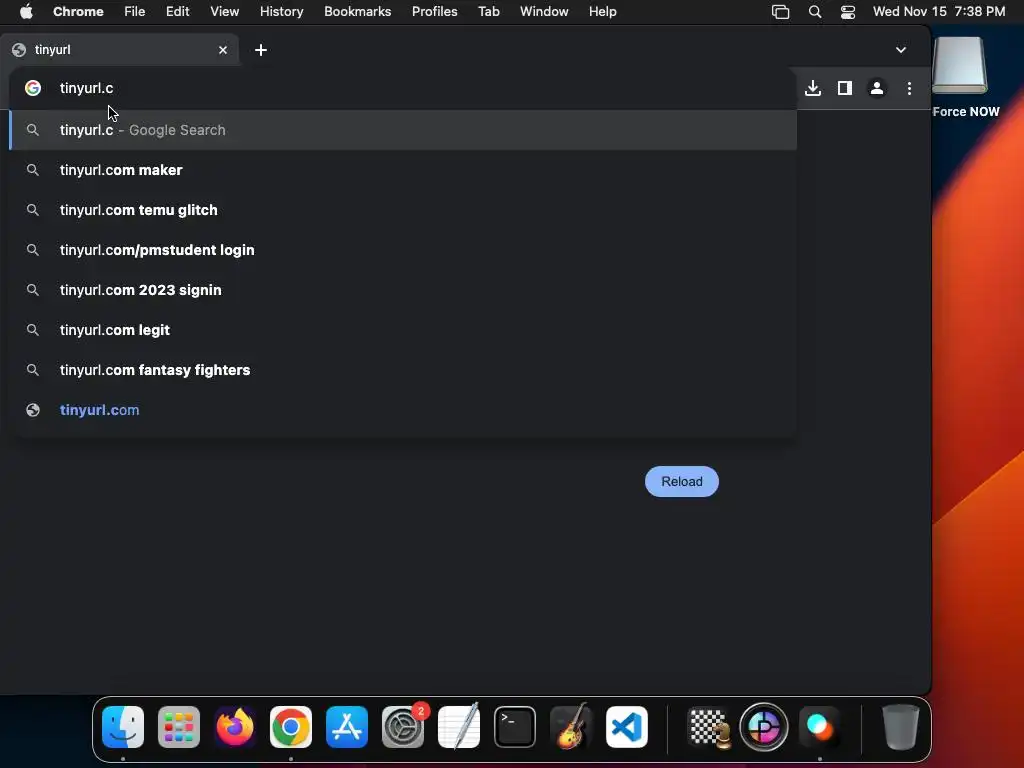Select 'tinyurl.com maker' suggestion
The image size is (1024, 768).
(403, 170)
